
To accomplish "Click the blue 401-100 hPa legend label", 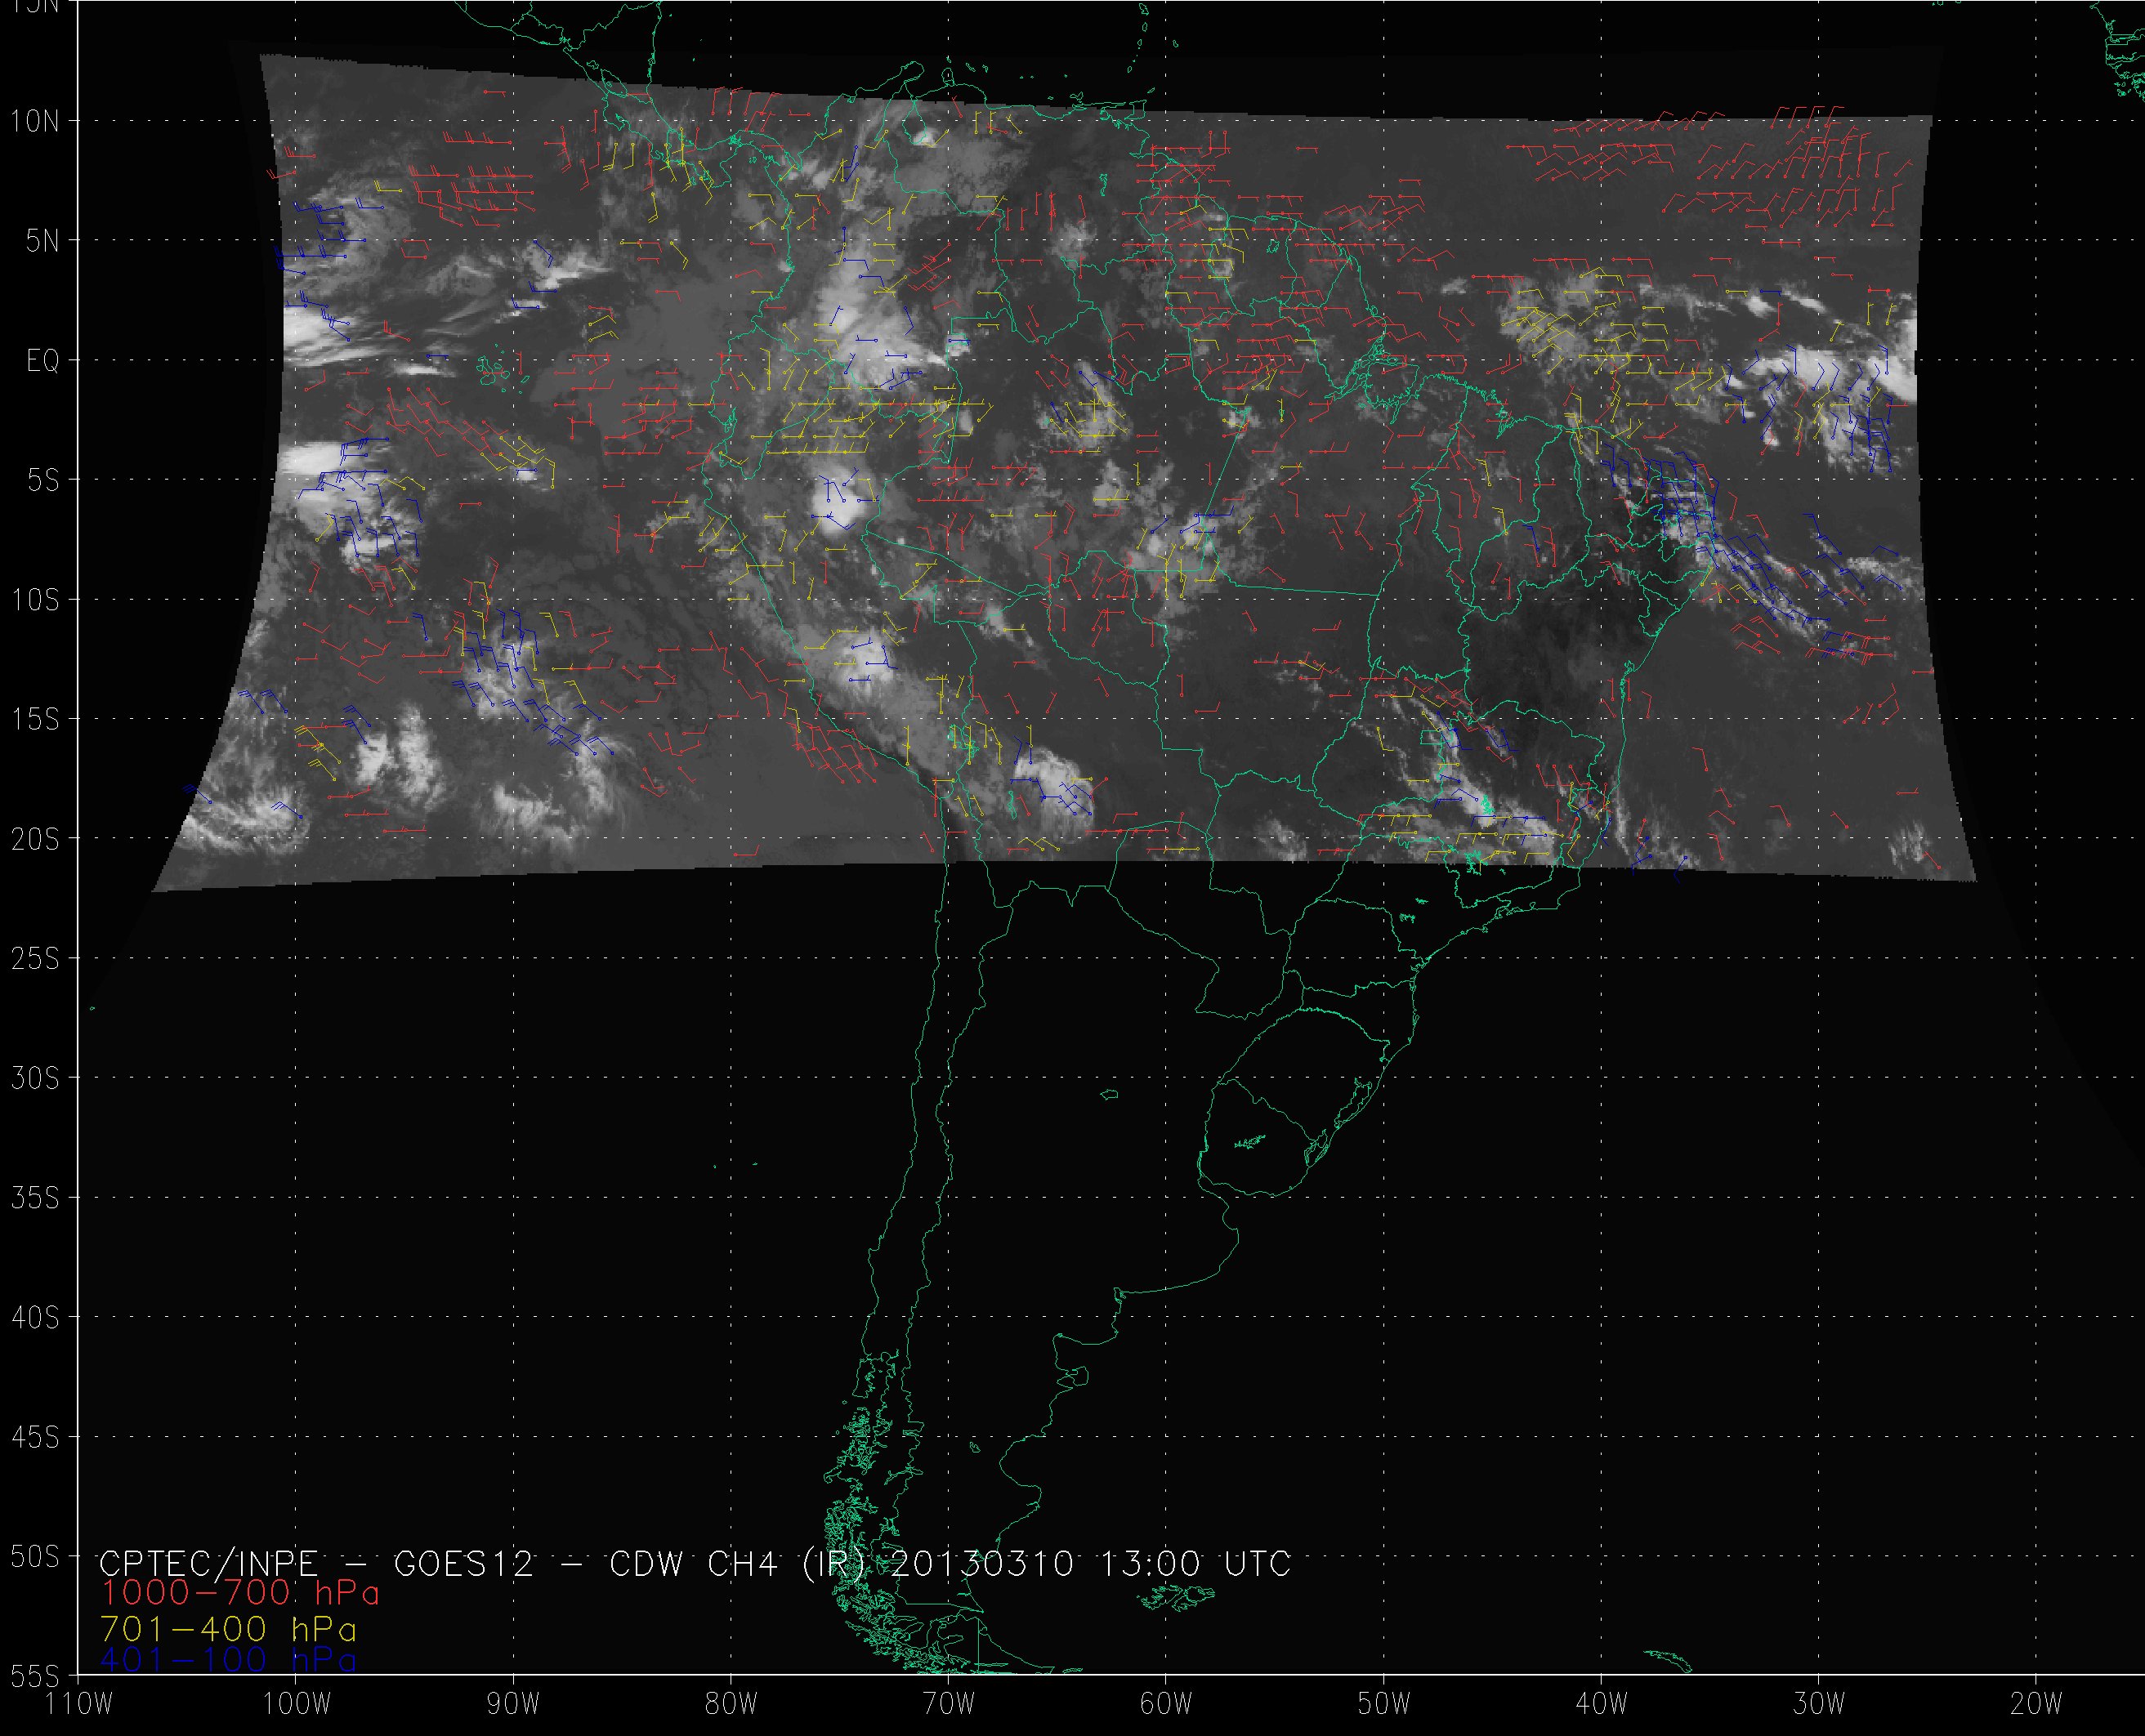I will [229, 1661].
